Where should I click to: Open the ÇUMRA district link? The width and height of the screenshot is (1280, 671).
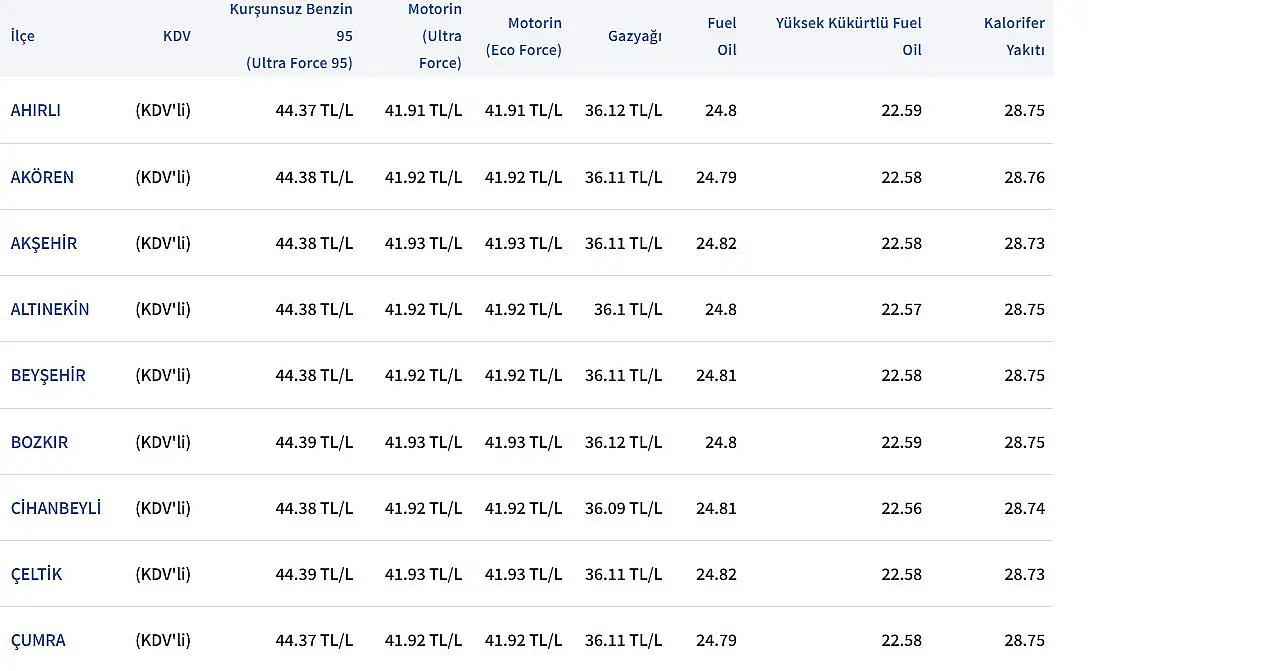[x=38, y=640]
